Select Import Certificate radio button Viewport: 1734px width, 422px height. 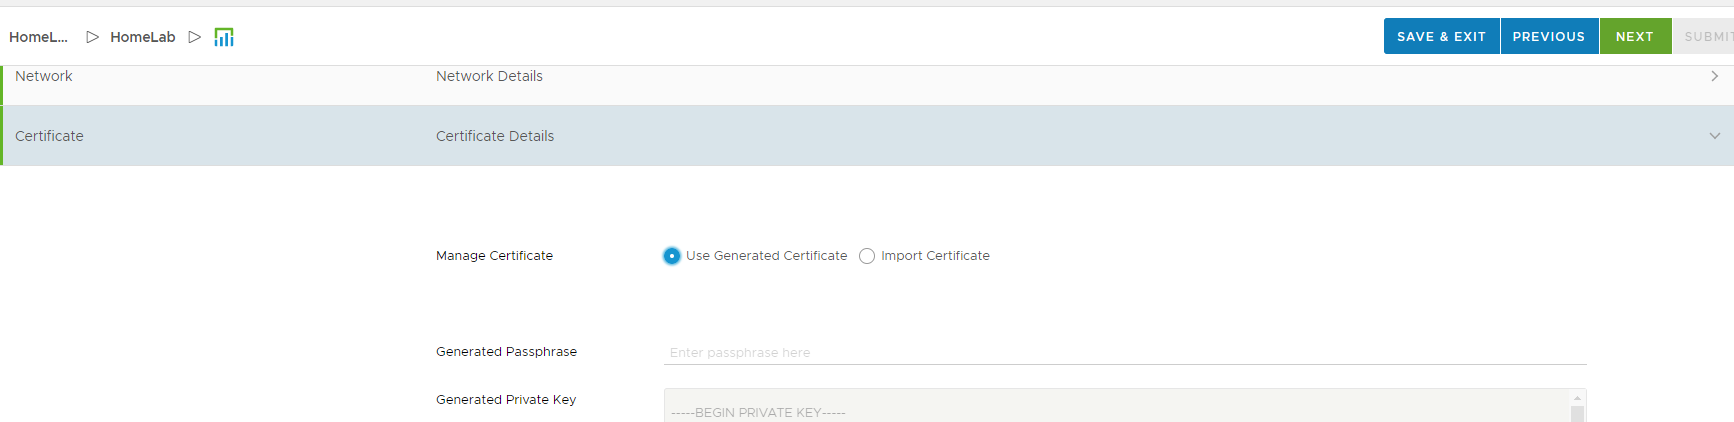(x=867, y=256)
